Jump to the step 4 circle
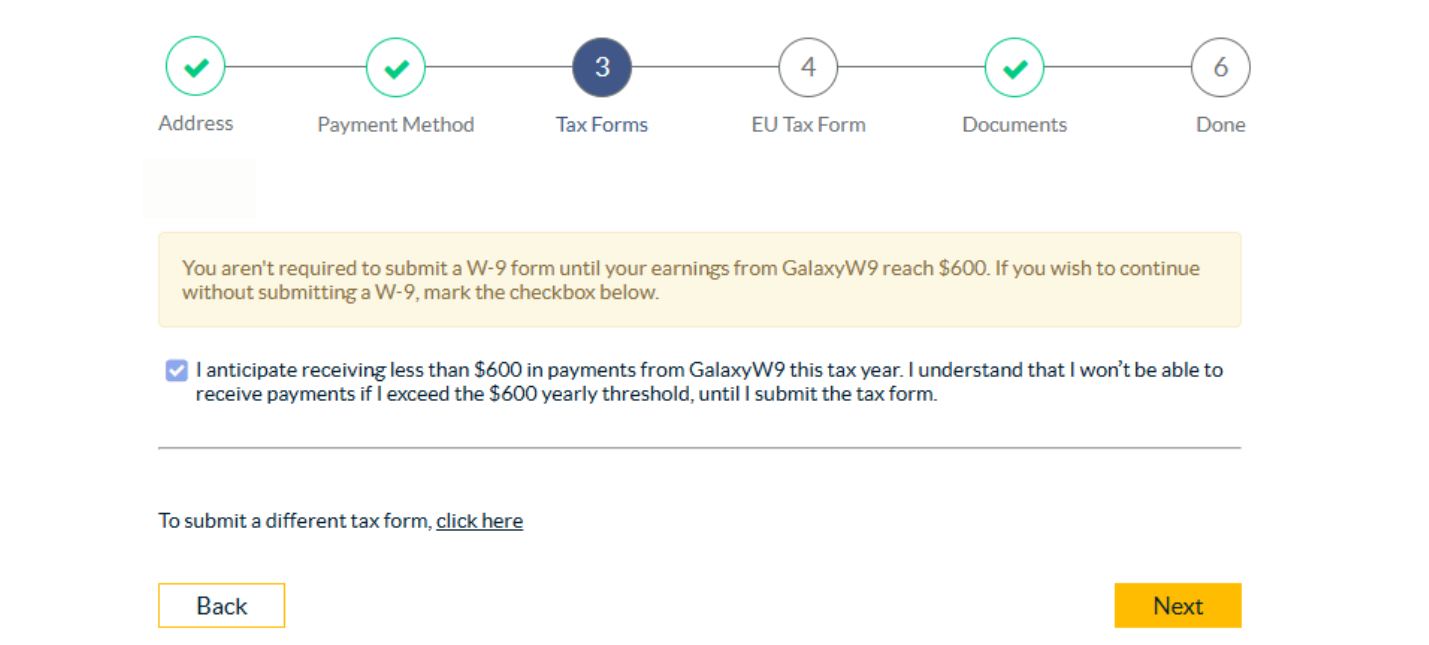 pyautogui.click(x=808, y=67)
